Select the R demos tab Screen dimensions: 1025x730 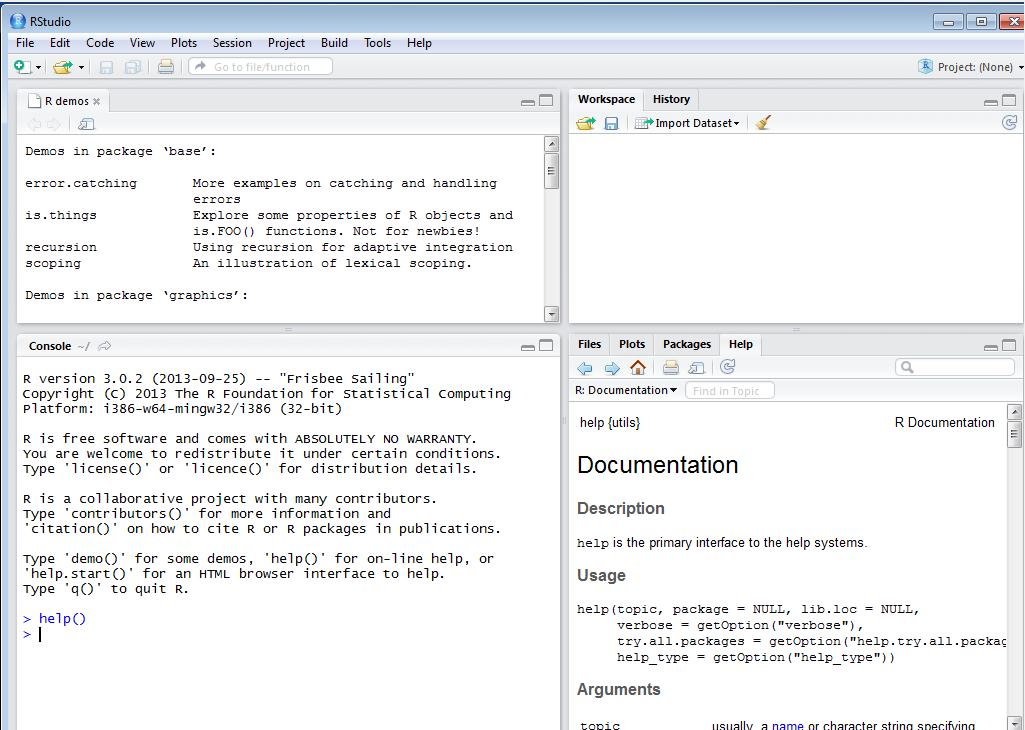[65, 101]
